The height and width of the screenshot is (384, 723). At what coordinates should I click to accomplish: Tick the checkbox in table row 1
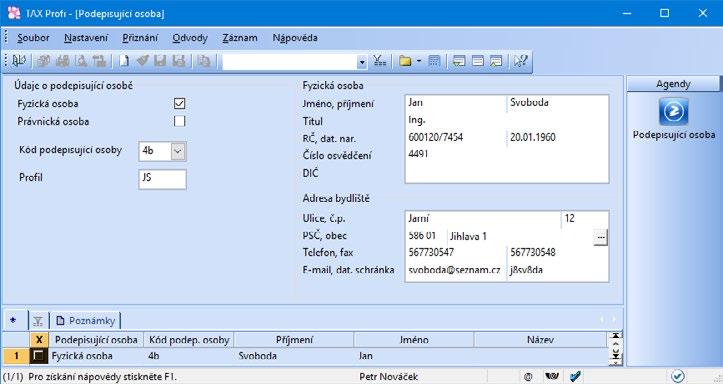point(39,356)
